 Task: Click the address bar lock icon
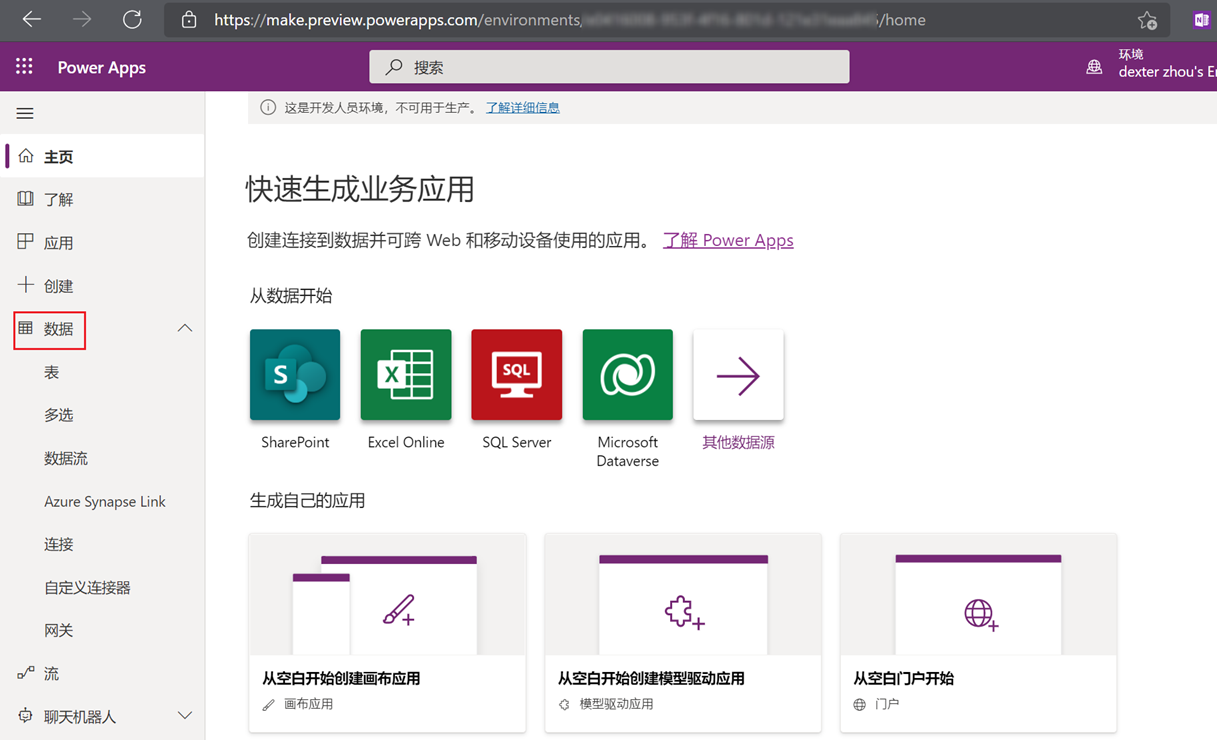pyautogui.click(x=188, y=20)
